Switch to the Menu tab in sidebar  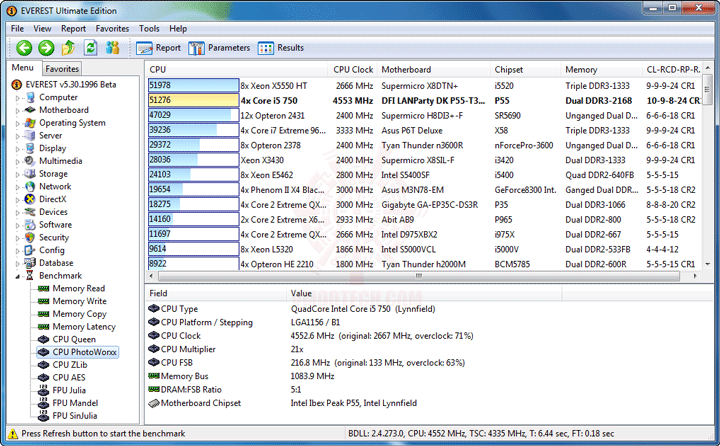23,68
